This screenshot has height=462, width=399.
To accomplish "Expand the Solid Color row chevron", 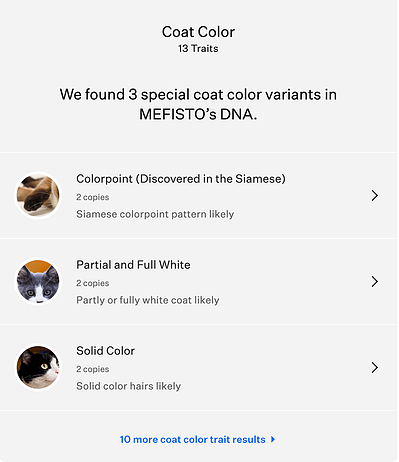I will tap(375, 368).
